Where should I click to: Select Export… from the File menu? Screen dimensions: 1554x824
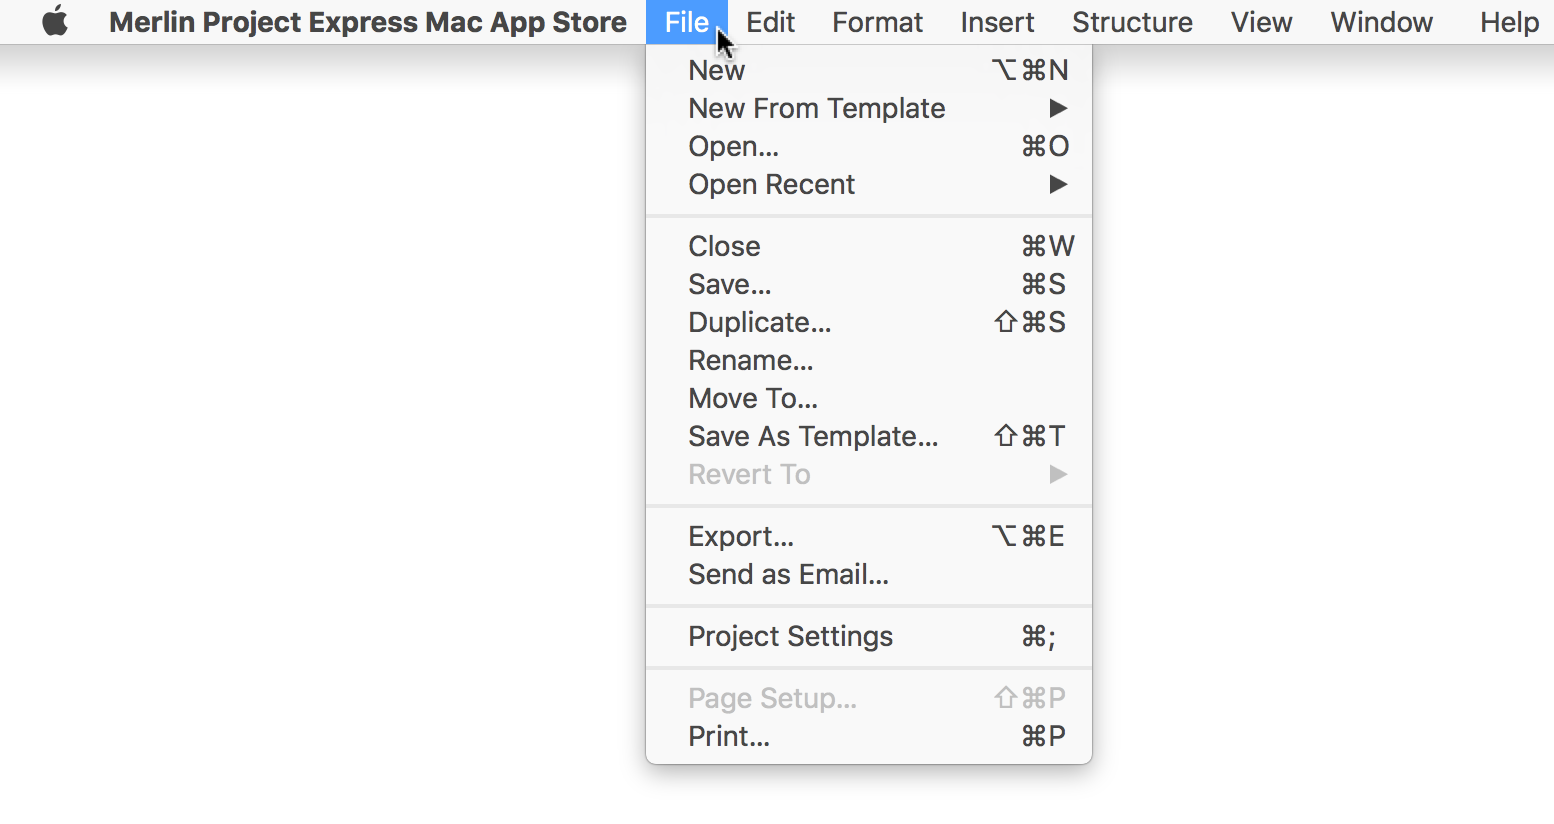[869, 536]
